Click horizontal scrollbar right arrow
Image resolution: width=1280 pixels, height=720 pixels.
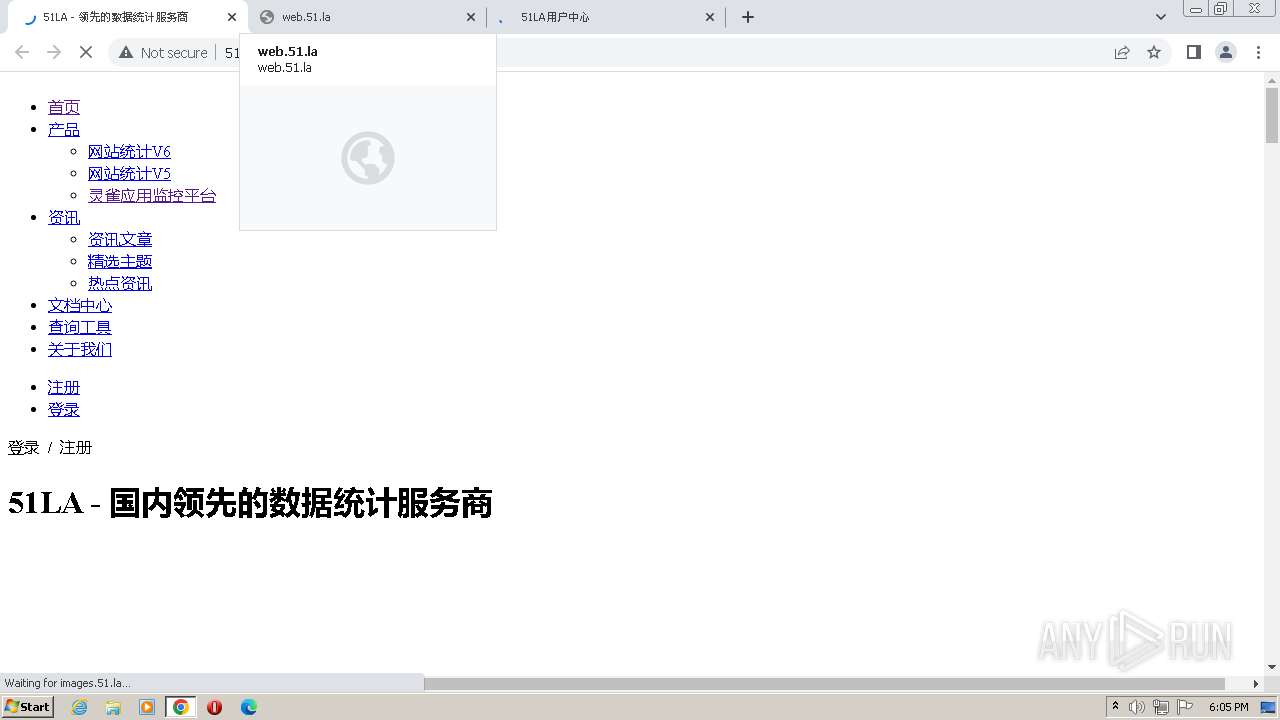(x=1256, y=684)
